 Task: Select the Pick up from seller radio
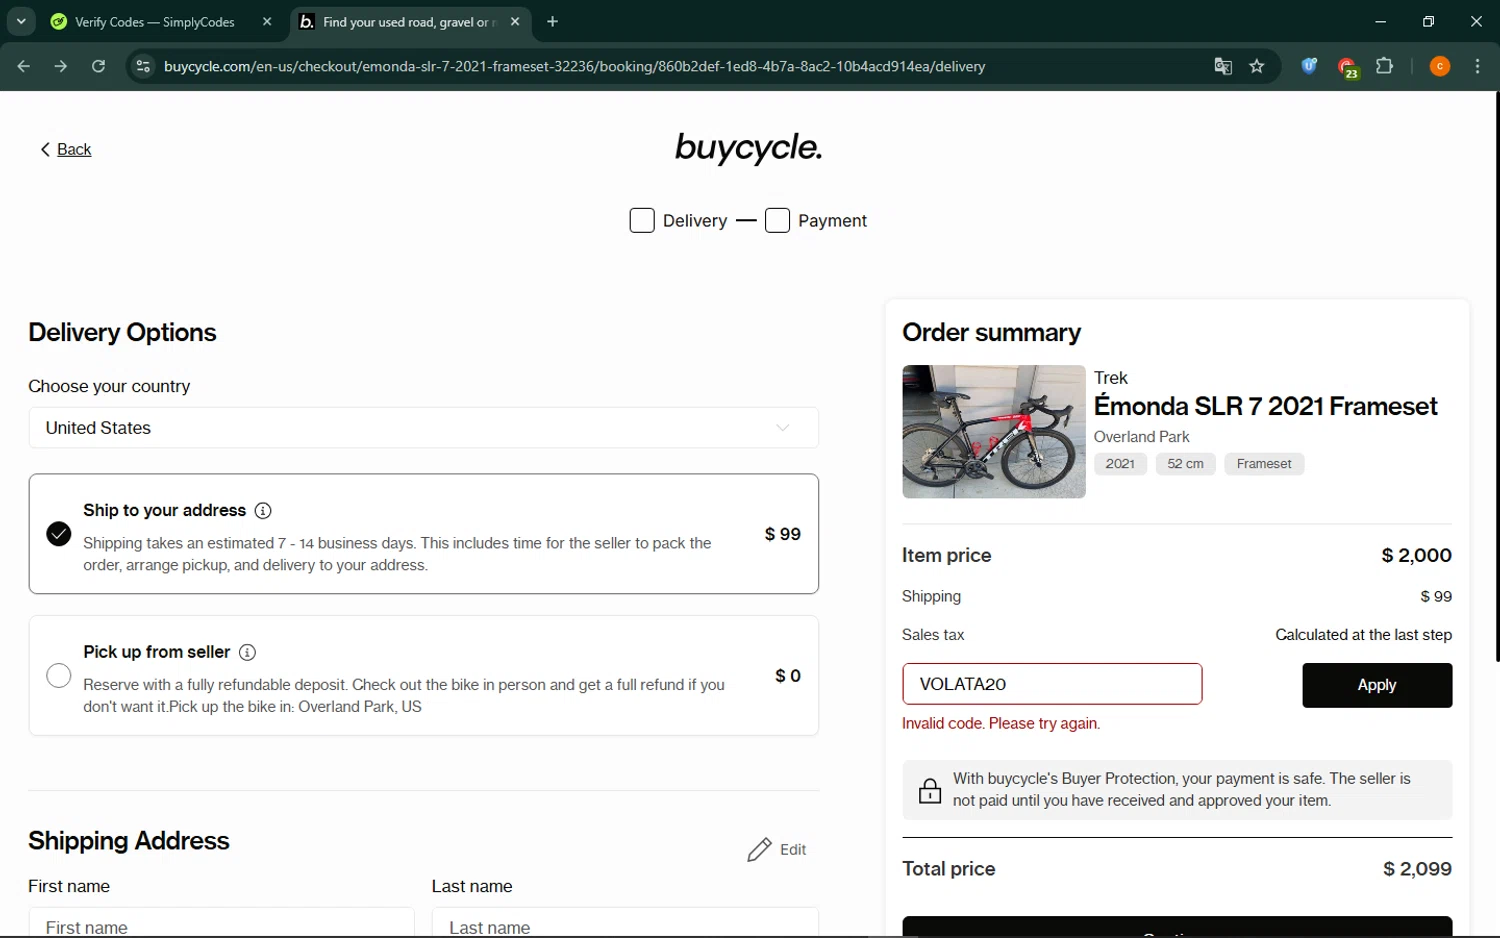click(59, 676)
